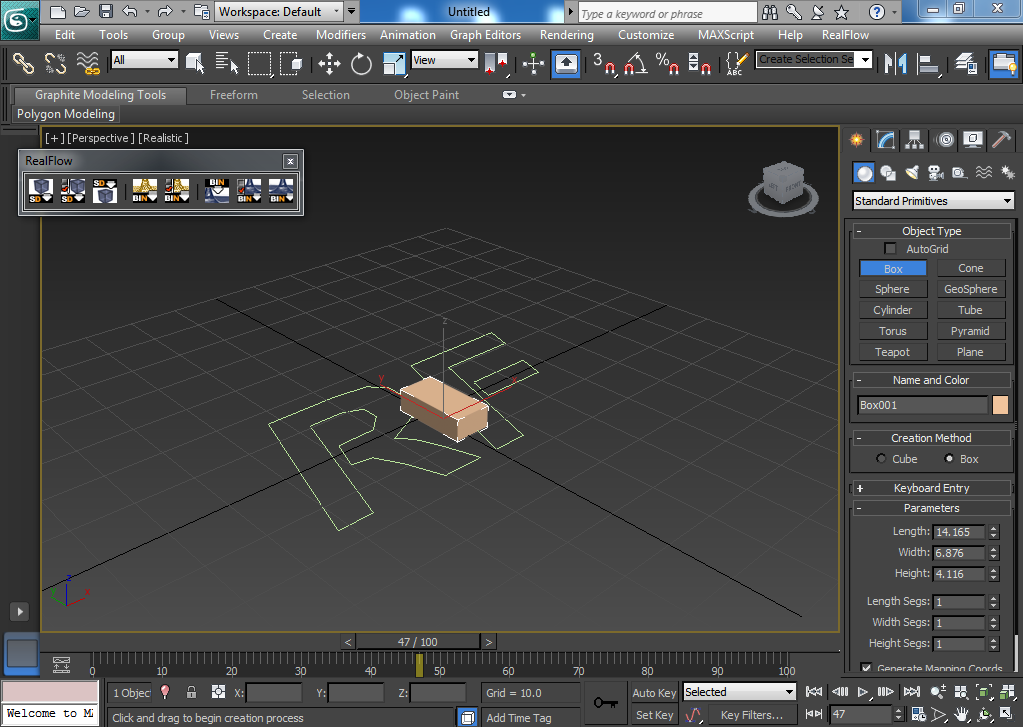Click the Auto Key button

(654, 693)
